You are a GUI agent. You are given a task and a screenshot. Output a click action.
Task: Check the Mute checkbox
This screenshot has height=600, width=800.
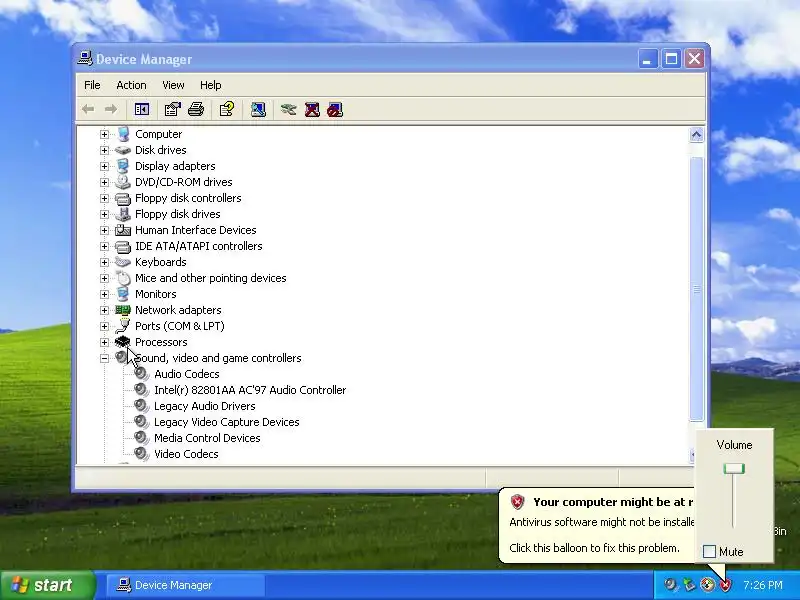click(709, 552)
